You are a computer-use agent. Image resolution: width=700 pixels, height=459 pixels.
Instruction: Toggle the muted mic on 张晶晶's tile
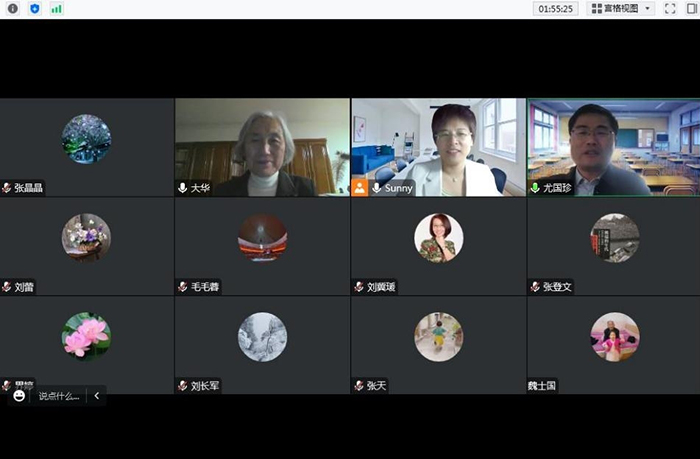click(x=7, y=188)
